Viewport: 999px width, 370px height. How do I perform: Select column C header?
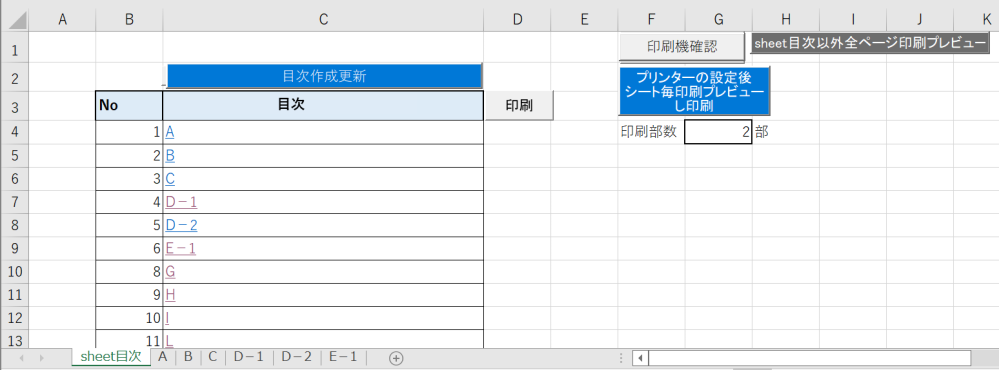click(323, 20)
